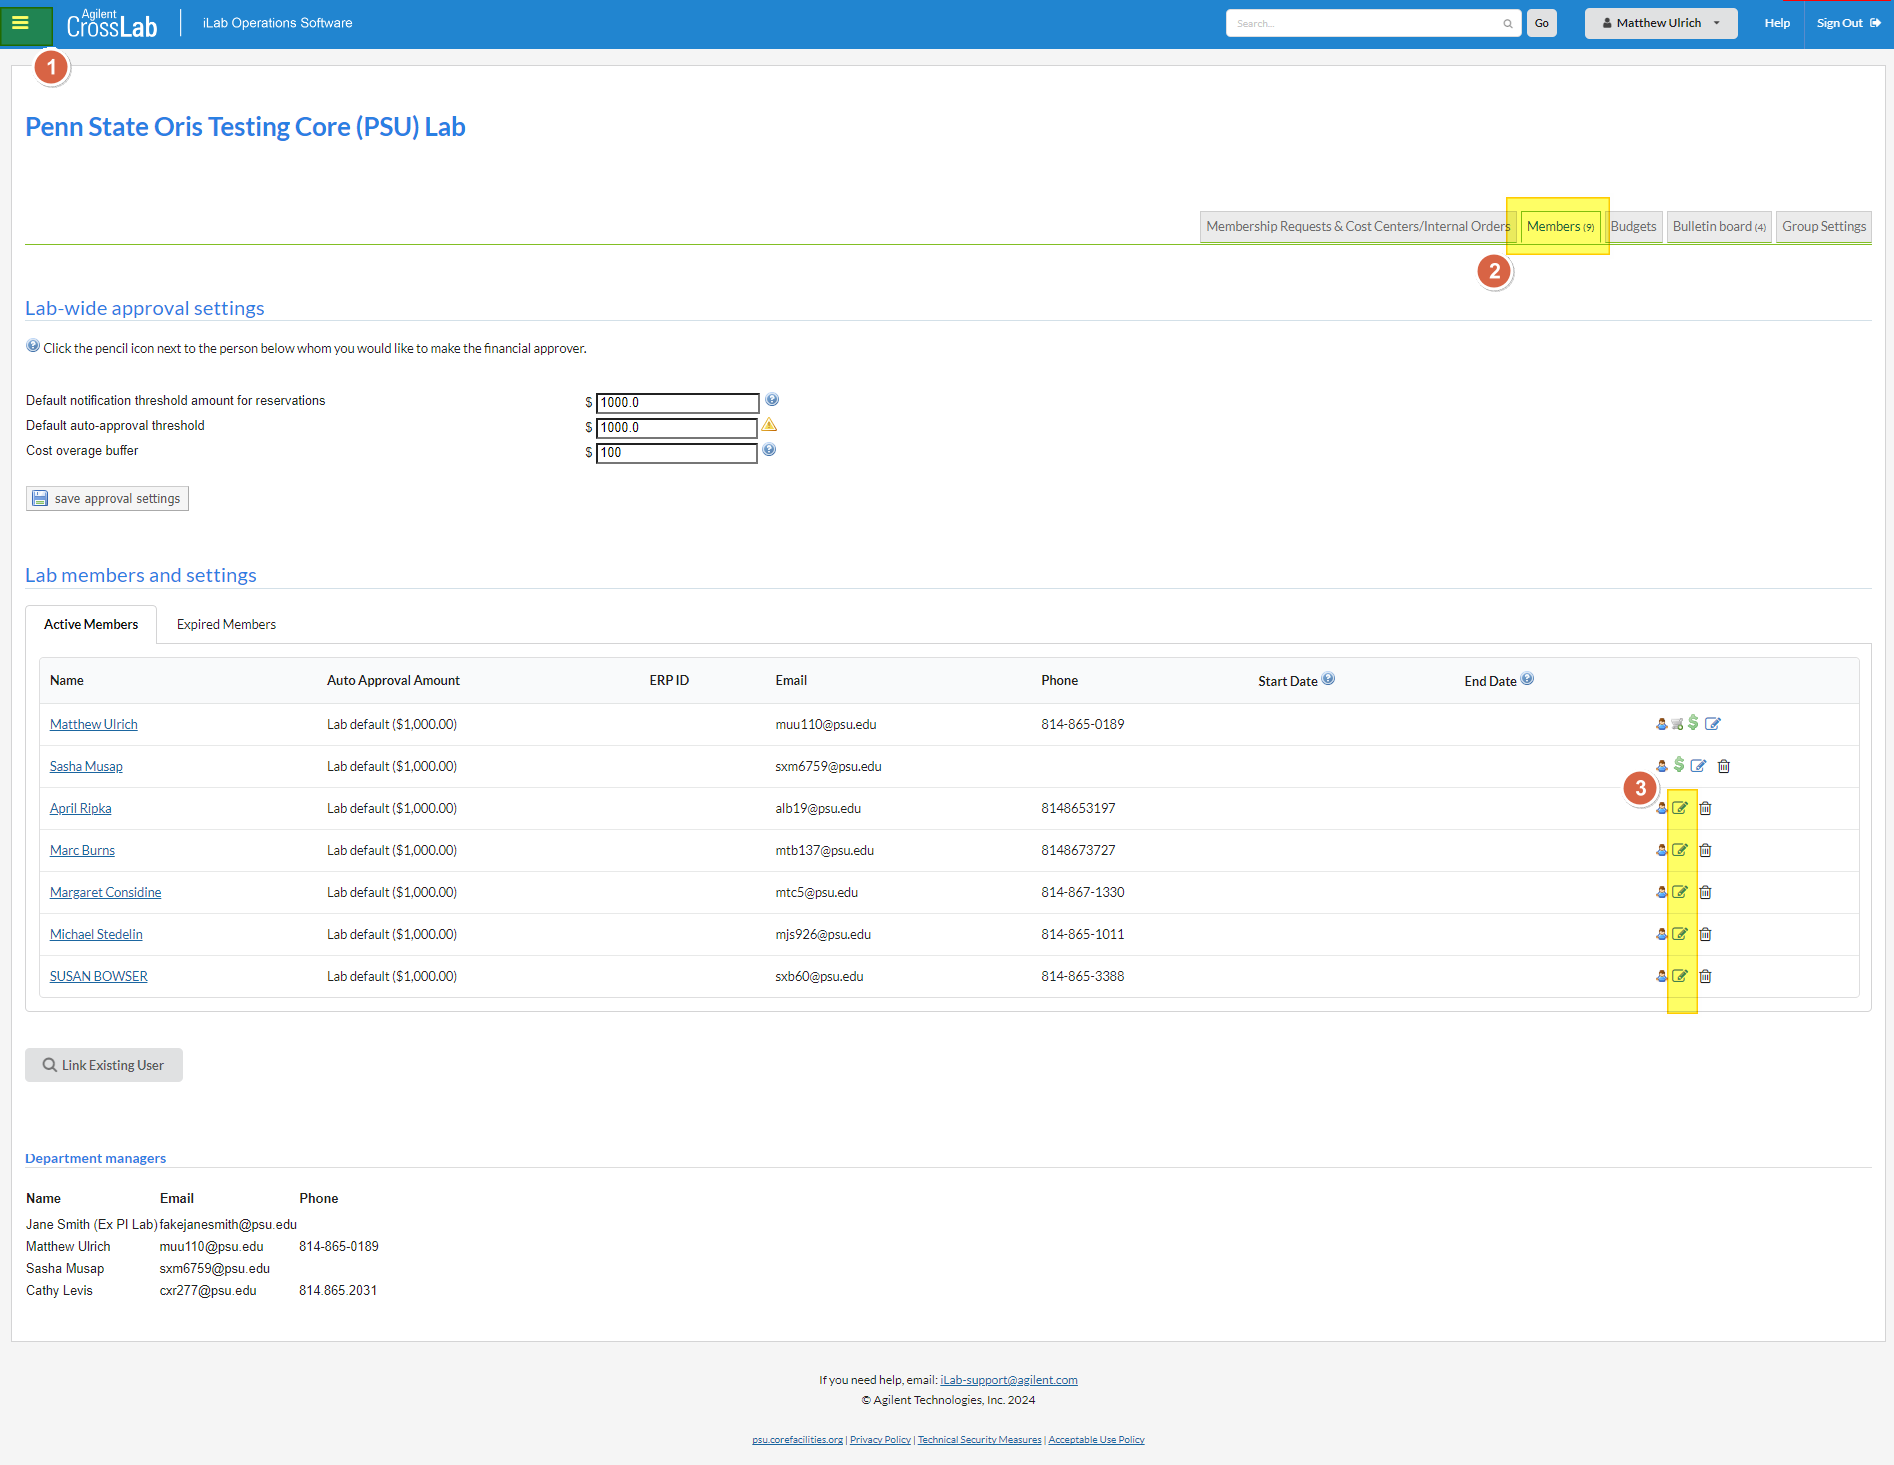This screenshot has height=1465, width=1894.
Task: Click the cart icon in Matthew Ulrich's row
Action: pos(1677,724)
